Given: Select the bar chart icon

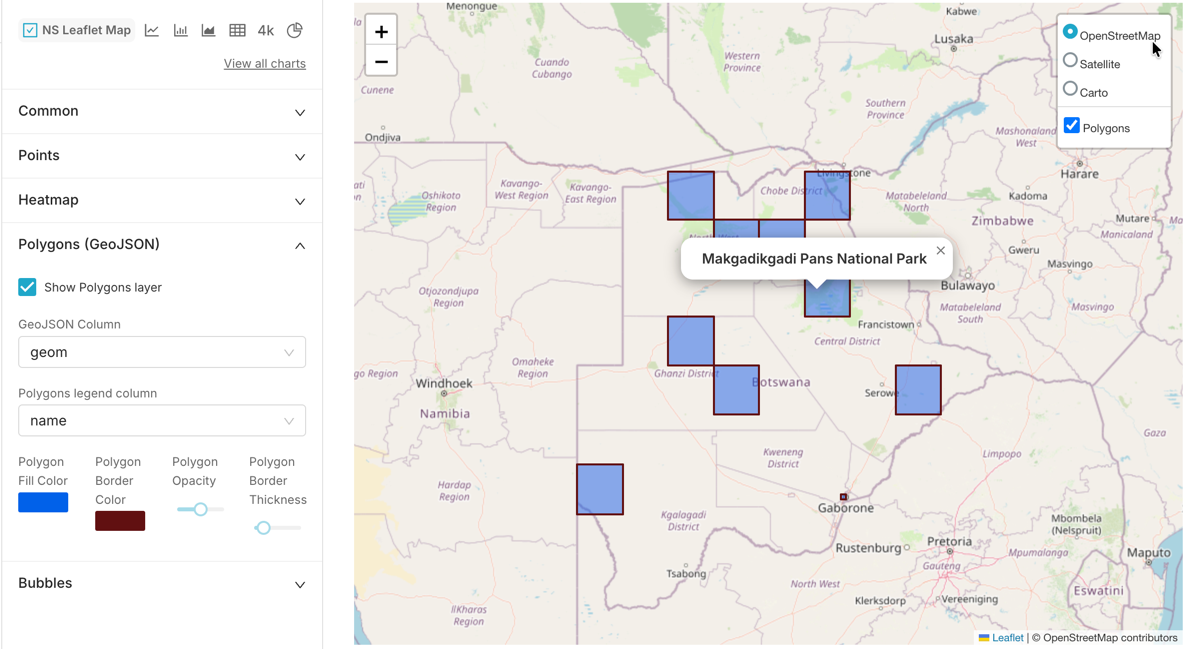Looking at the screenshot, I should 181,30.
